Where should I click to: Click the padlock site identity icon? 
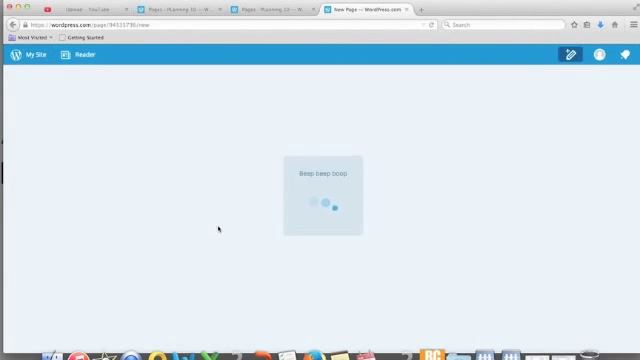tap(25, 25)
